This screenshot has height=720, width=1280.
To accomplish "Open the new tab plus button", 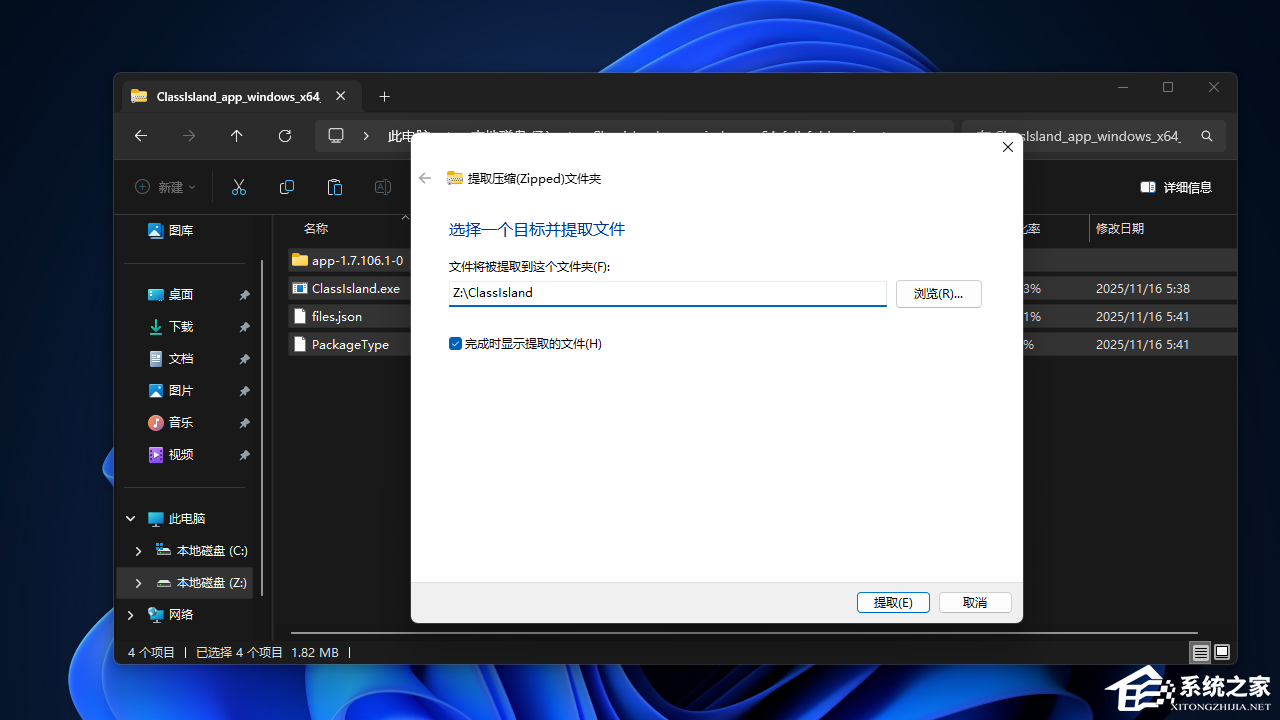I will (x=385, y=97).
